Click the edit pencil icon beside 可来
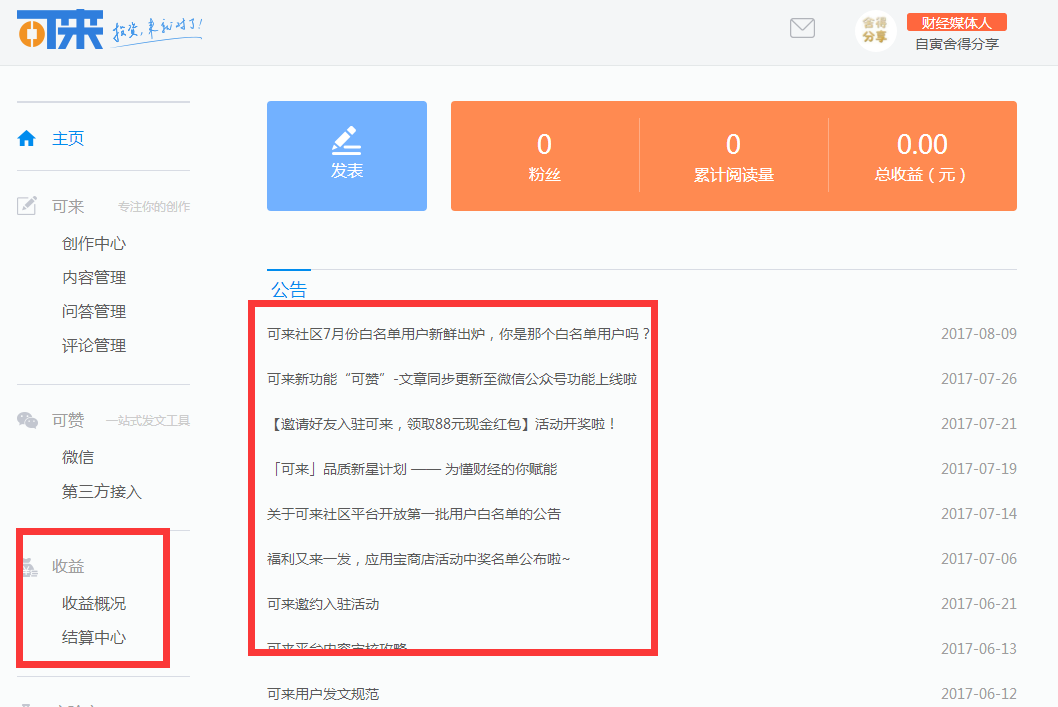The height and width of the screenshot is (707, 1058). tap(26, 206)
